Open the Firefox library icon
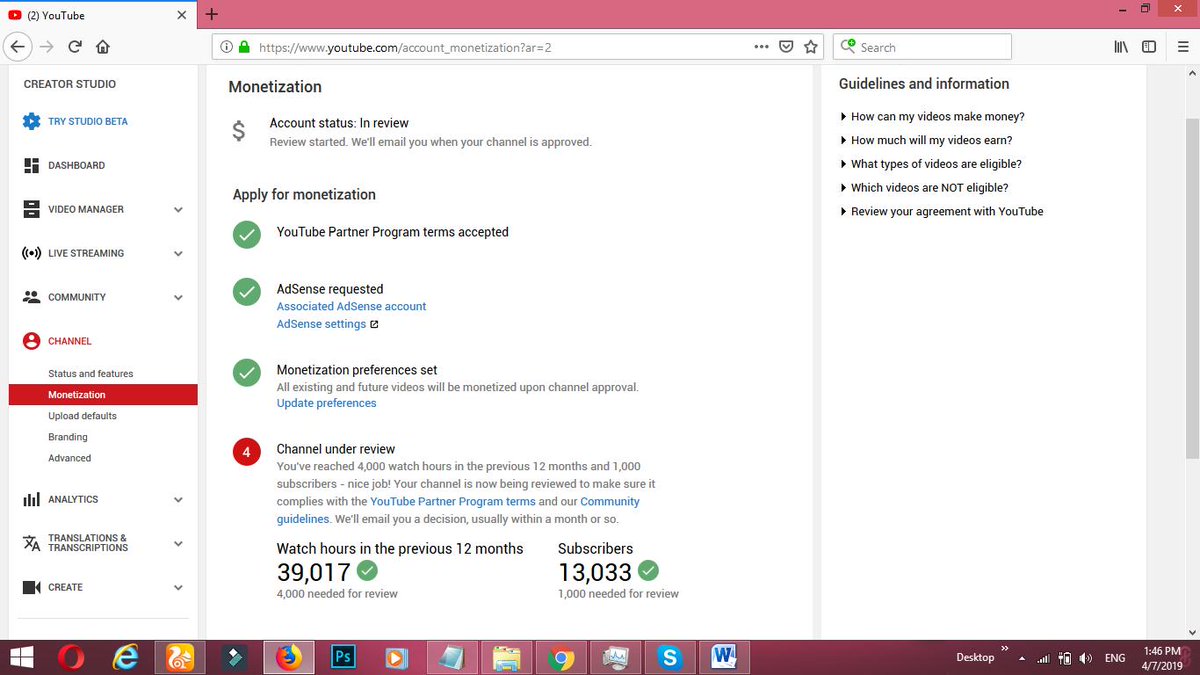The height and width of the screenshot is (675, 1200). 1121,47
